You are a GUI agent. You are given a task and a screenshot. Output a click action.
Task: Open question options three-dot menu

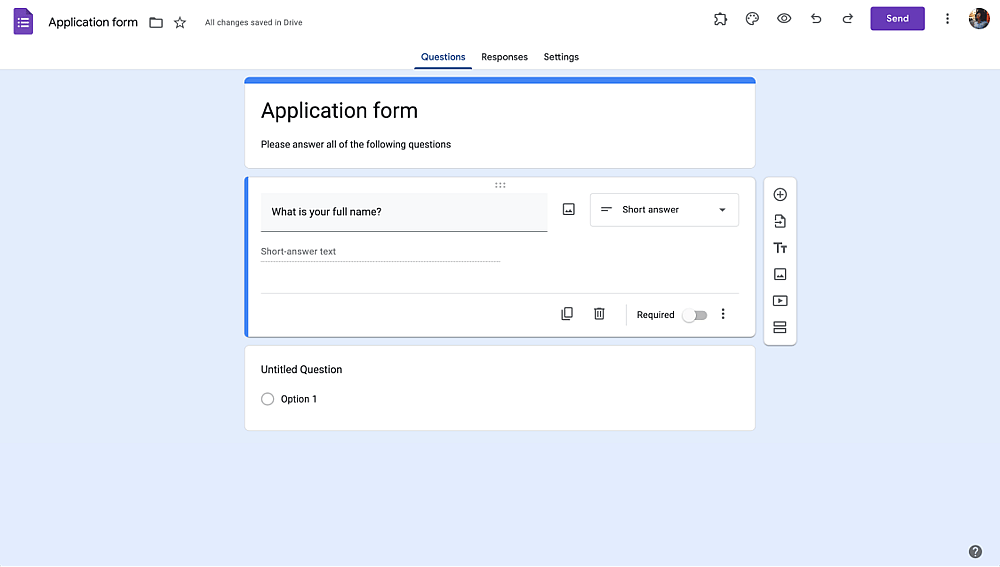(723, 314)
